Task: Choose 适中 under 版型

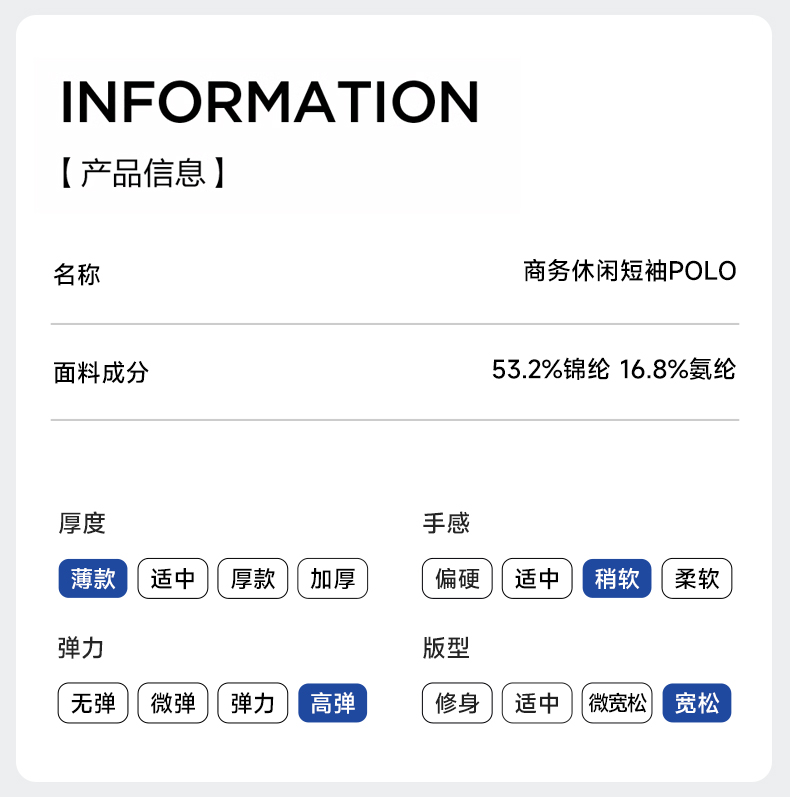Action: click(537, 703)
